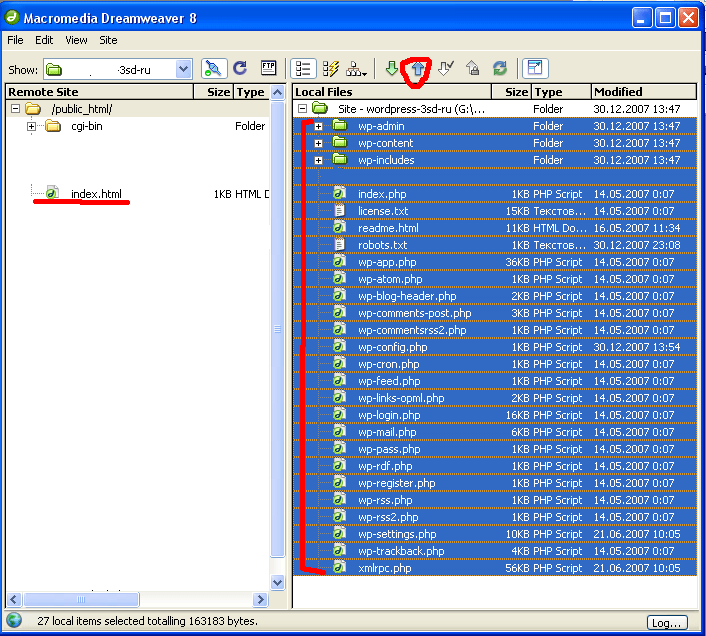The width and height of the screenshot is (706, 636).
Task: Click the blue Put files arrow
Action: pos(418,69)
